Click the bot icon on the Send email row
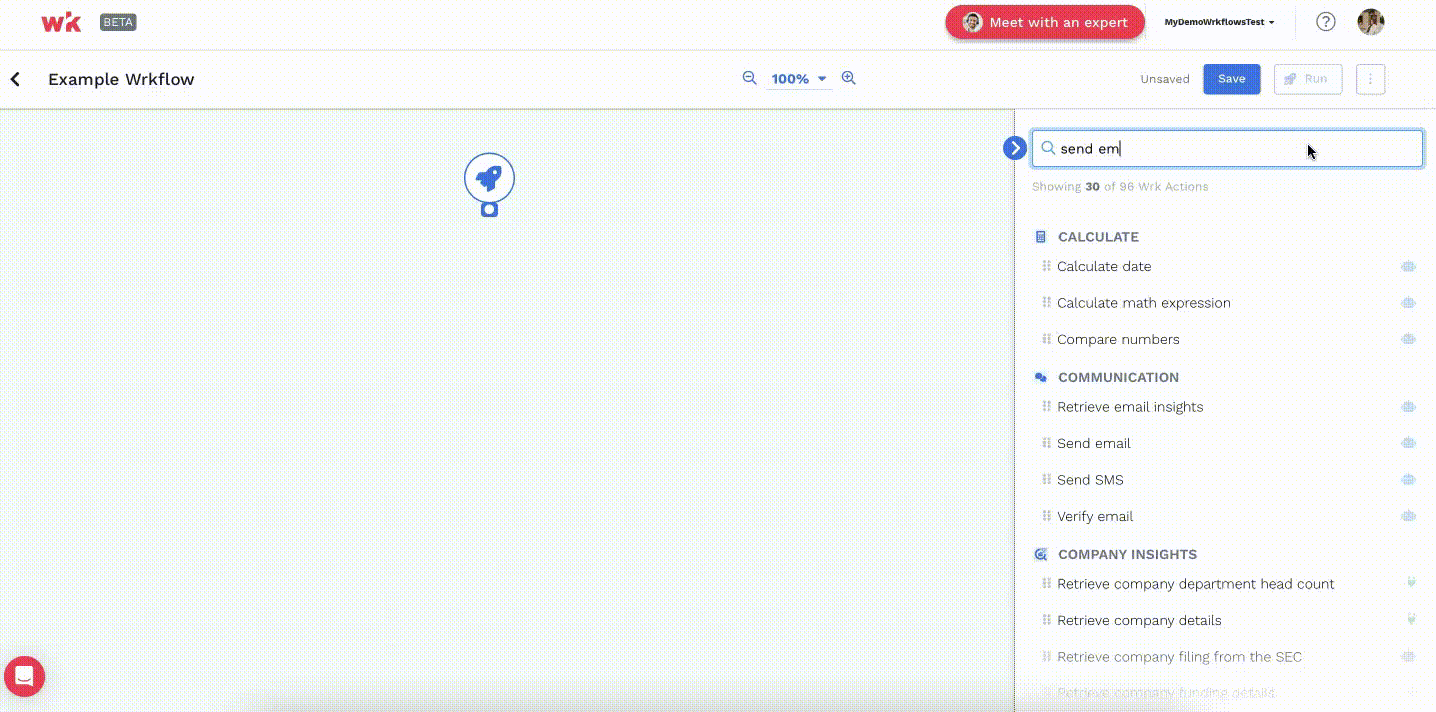Image resolution: width=1436 pixels, height=712 pixels. (1409, 443)
